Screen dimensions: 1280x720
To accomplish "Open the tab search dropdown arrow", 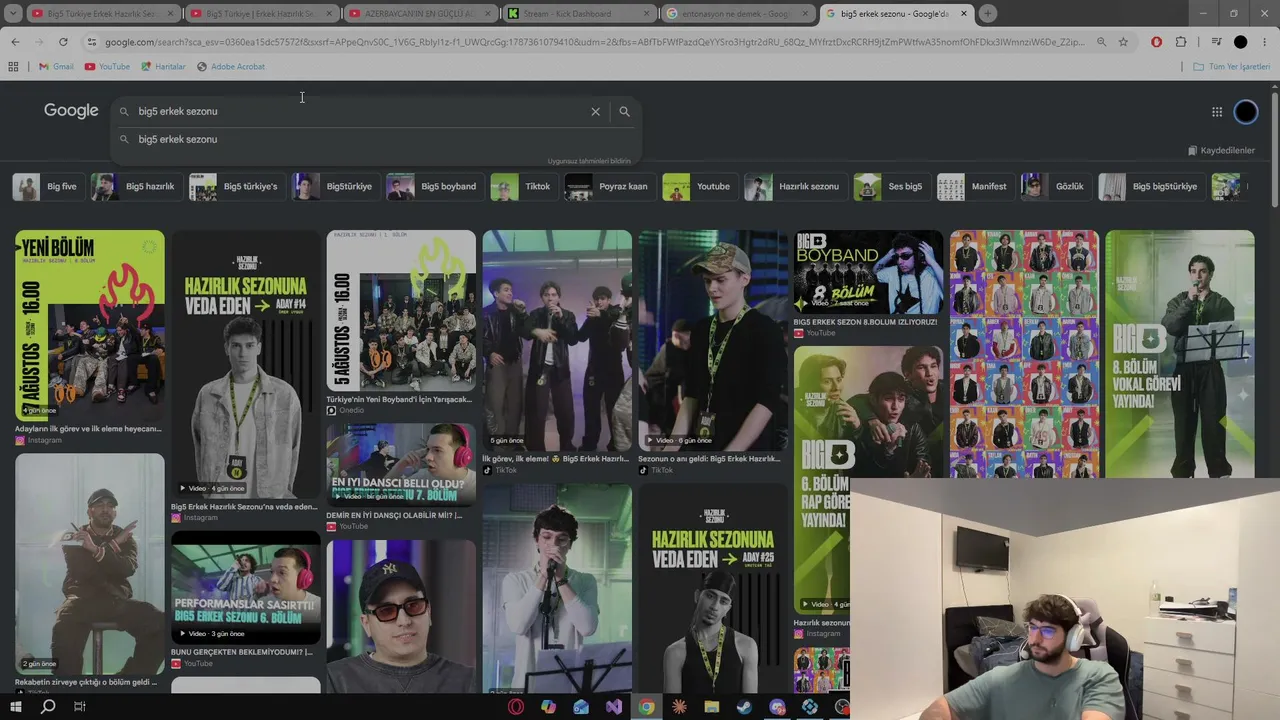I will (x=13, y=14).
